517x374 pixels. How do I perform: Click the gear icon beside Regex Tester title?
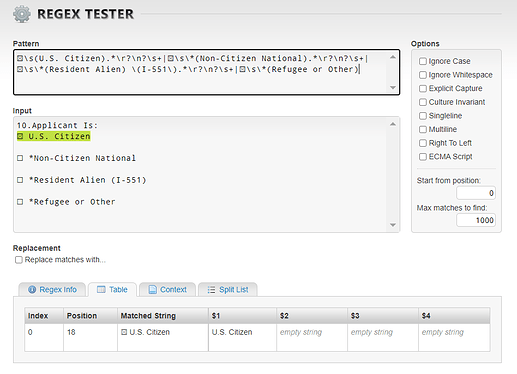(x=22, y=14)
